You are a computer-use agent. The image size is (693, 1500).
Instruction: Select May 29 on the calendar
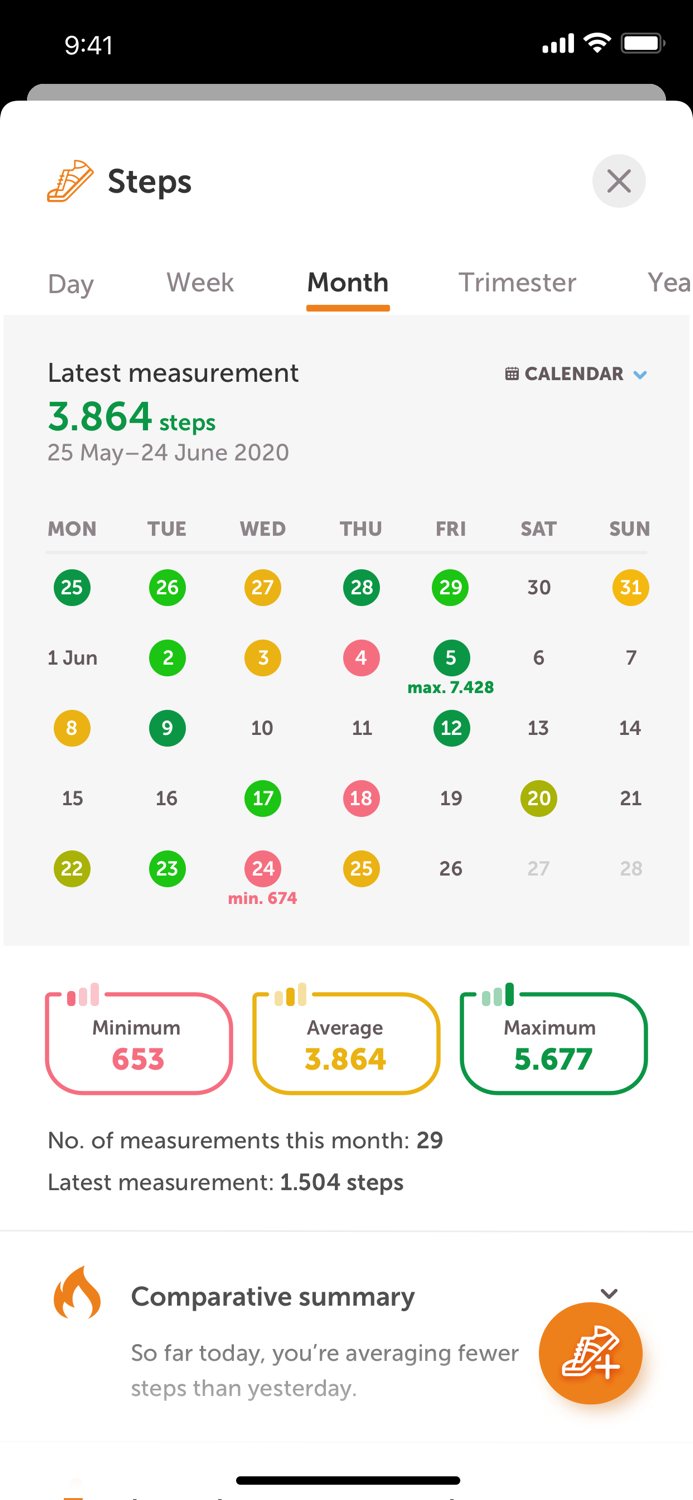450,588
